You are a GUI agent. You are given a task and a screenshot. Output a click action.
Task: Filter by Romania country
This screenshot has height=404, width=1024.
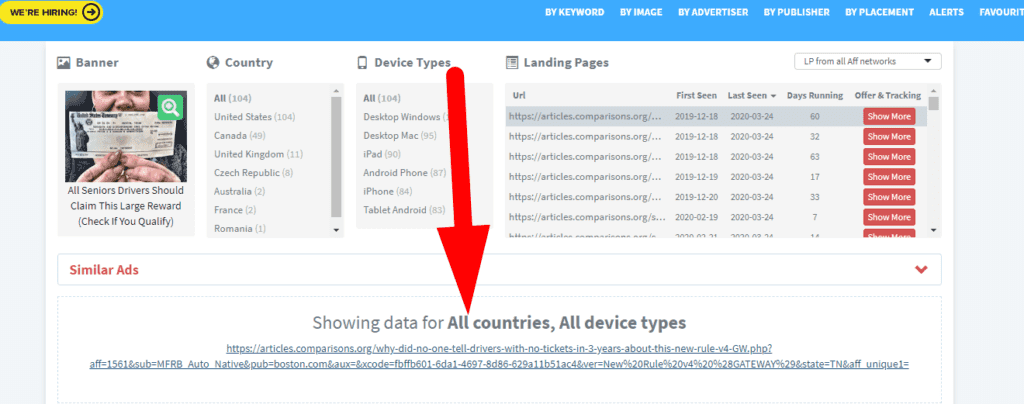pos(240,228)
